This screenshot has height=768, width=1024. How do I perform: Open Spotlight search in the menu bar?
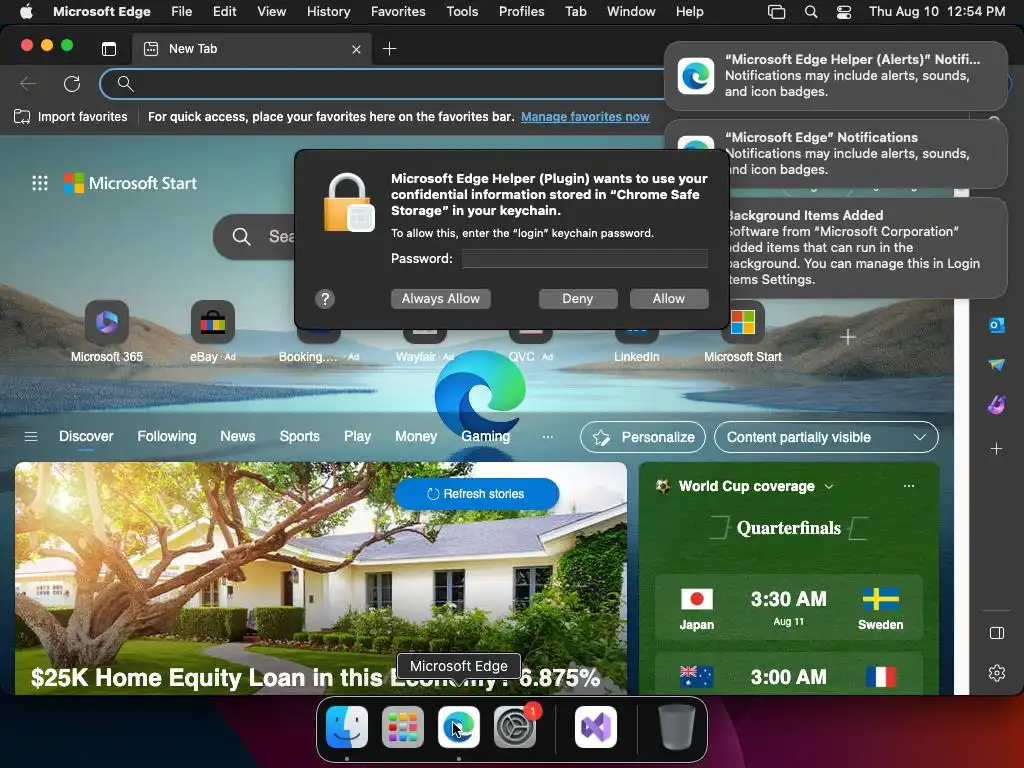[x=810, y=12]
